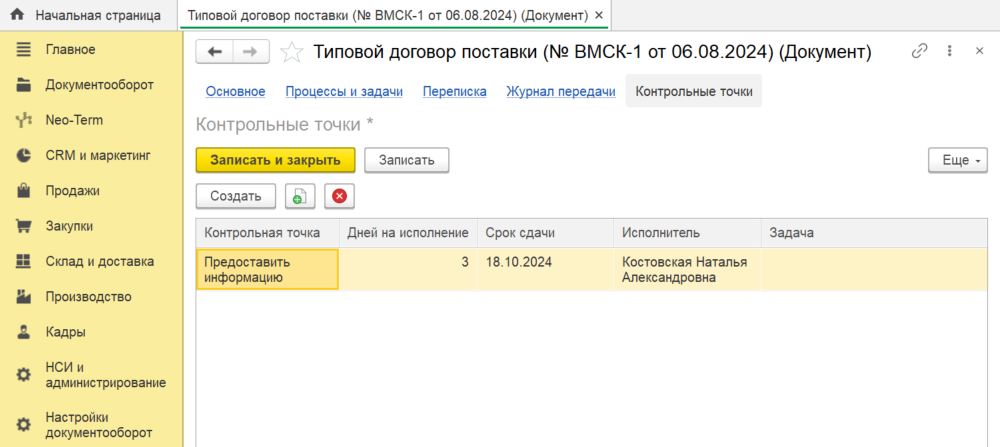Viewport: 1000px width, 447px height.
Task: Click the home icon of Начальная страница
Action: [x=18, y=15]
